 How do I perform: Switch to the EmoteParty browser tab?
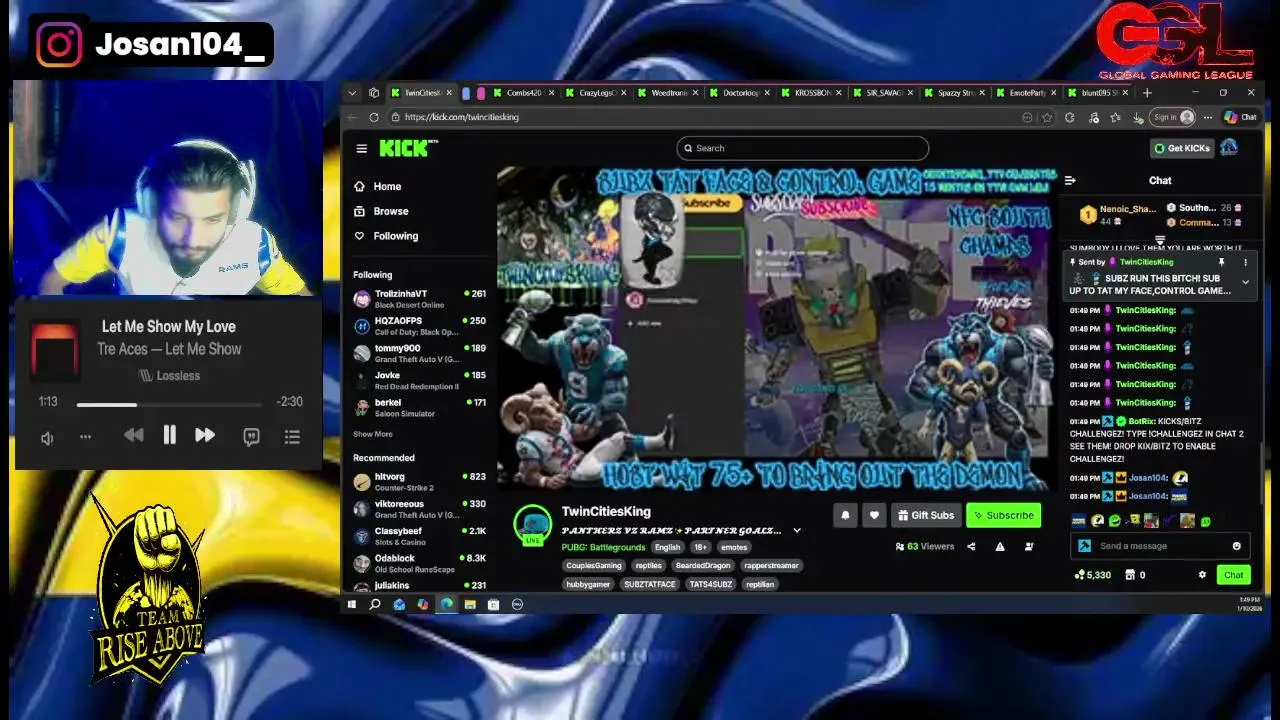[1027, 93]
